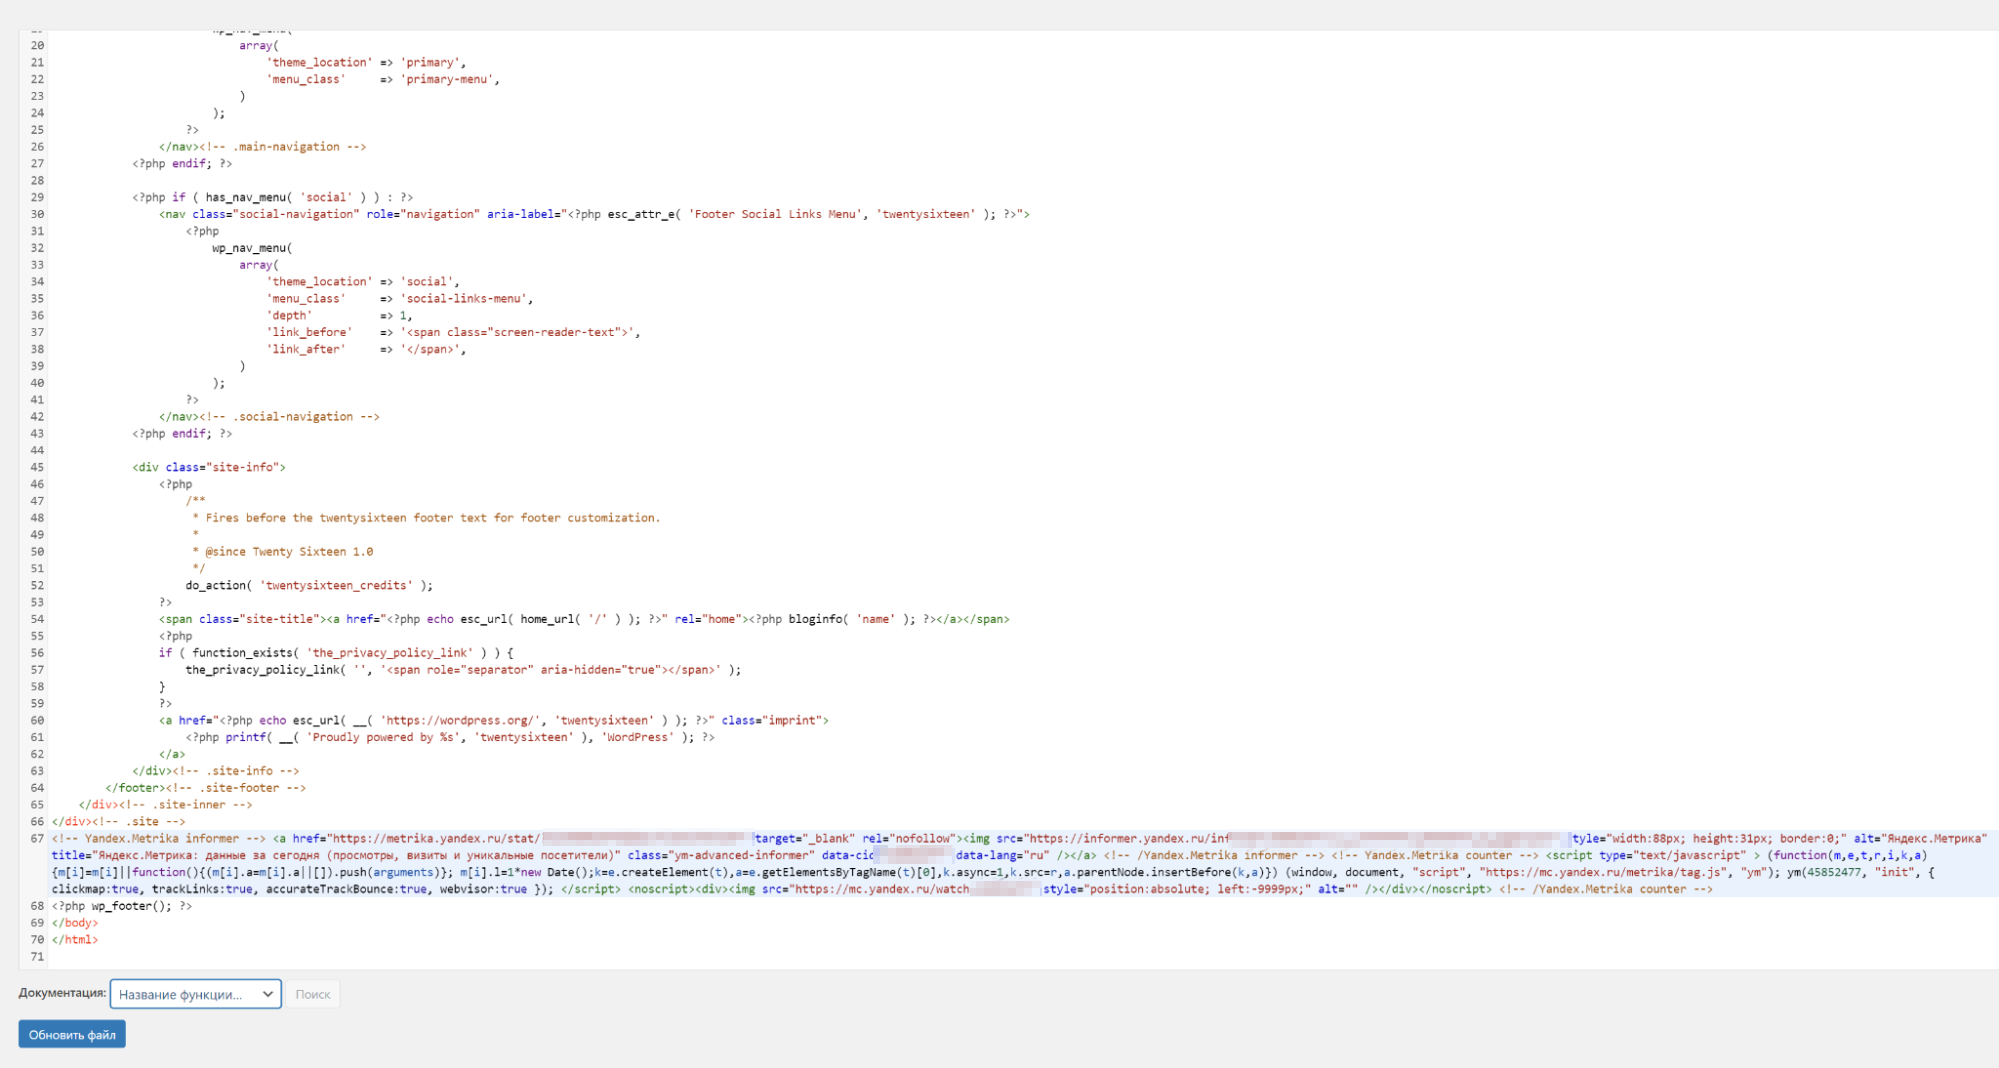Open the function name documentation dropdown
This screenshot has width=1999, height=1068.
tap(195, 994)
